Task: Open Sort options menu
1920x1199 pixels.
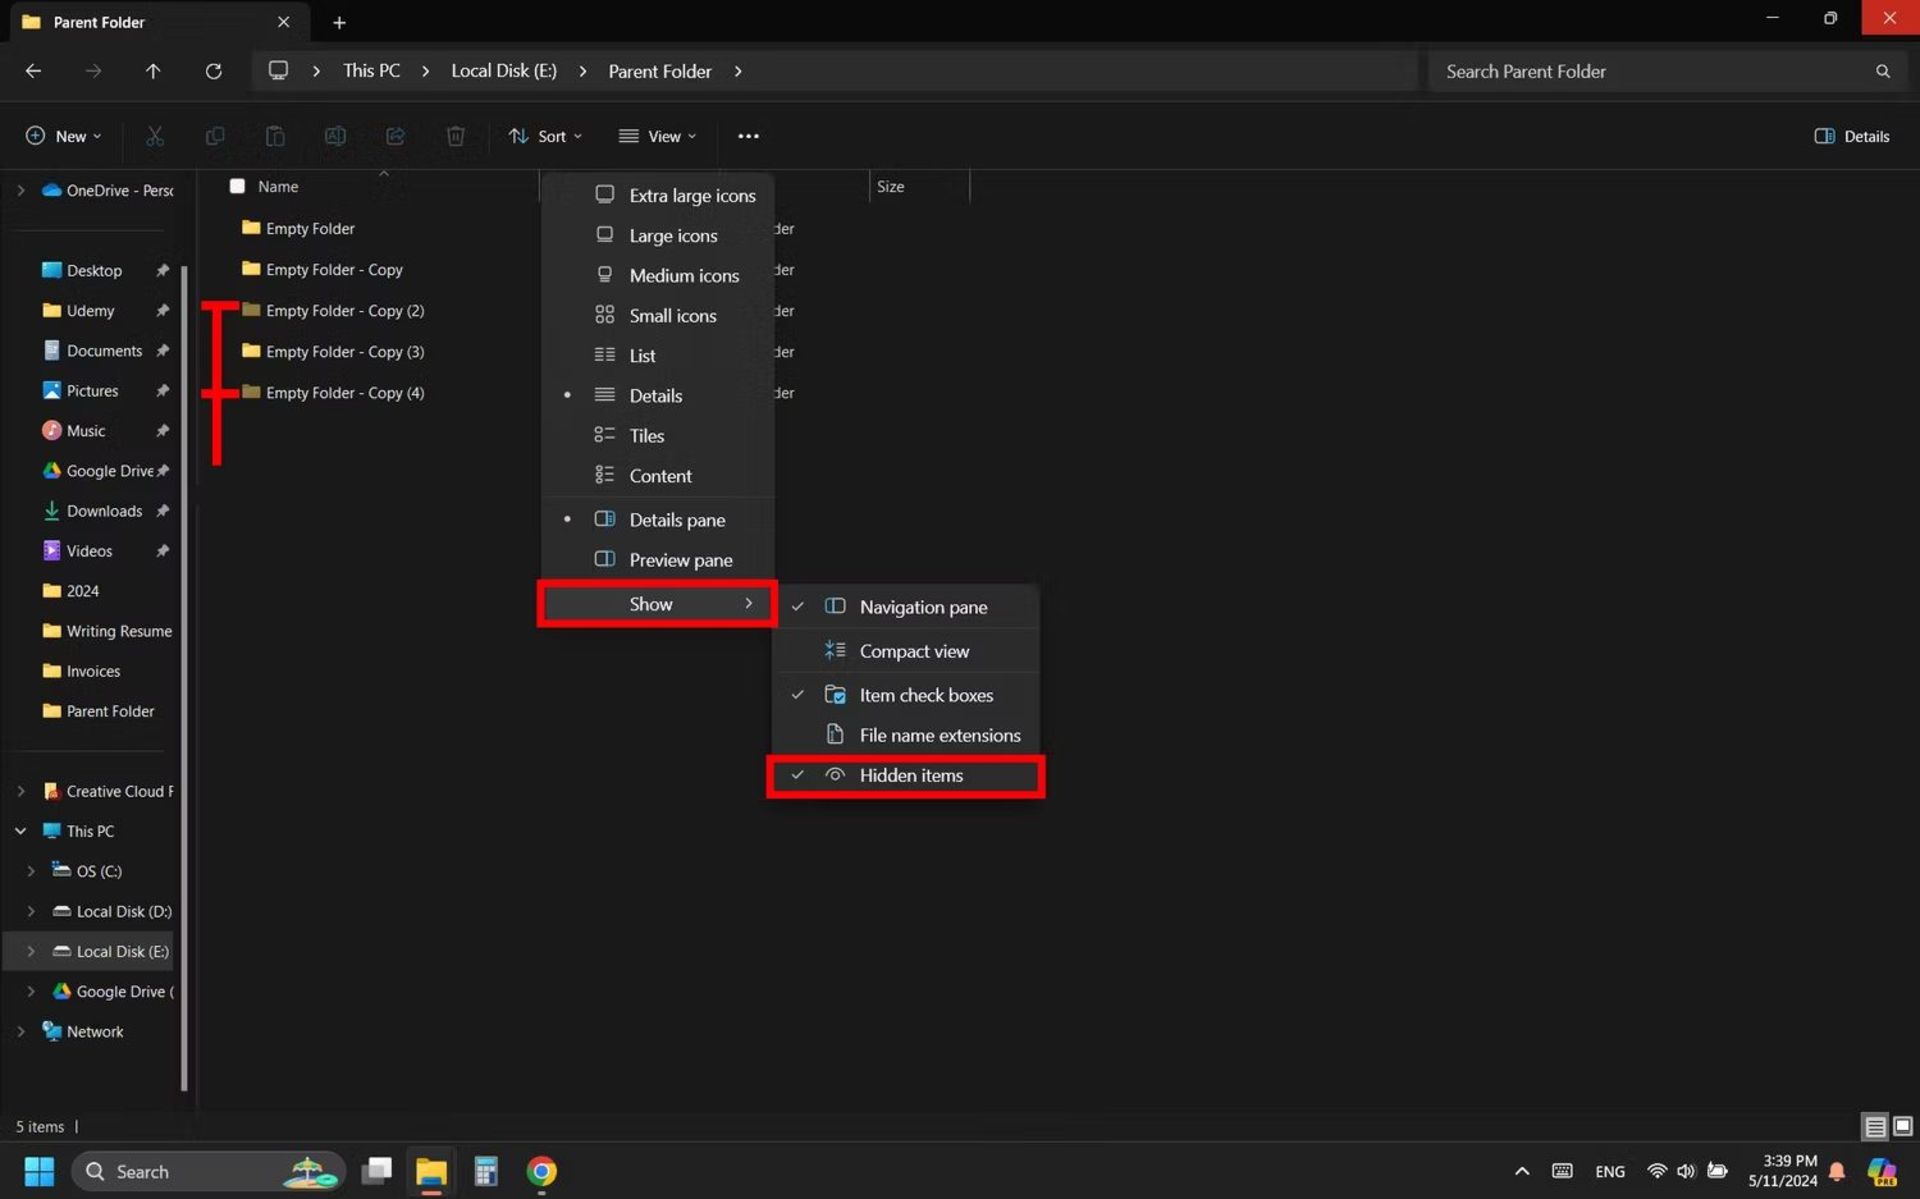Action: [548, 135]
